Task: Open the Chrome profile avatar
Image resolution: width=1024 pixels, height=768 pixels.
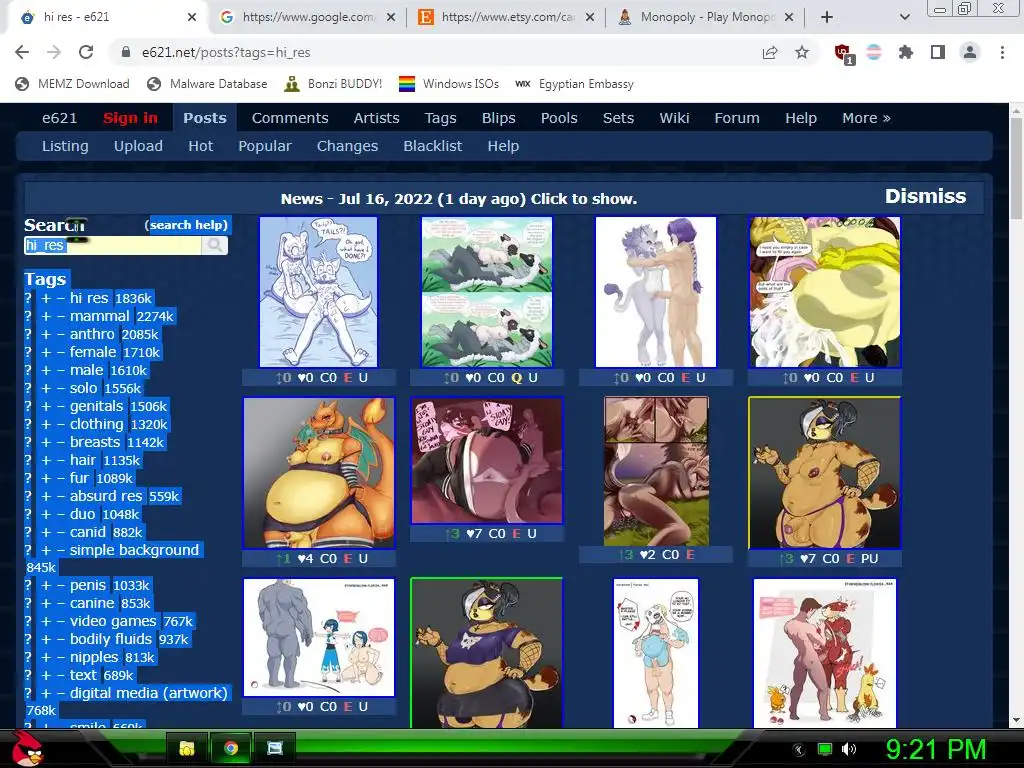Action: 970,52
